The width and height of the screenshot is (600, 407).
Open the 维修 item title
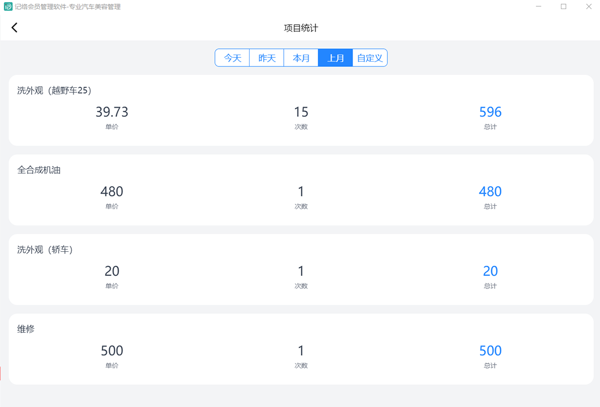tap(26, 329)
